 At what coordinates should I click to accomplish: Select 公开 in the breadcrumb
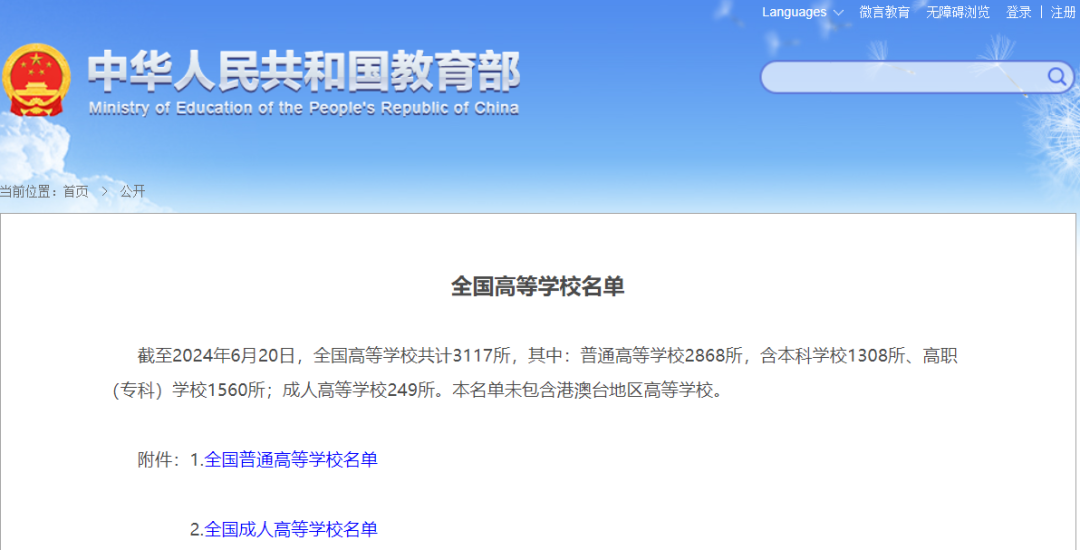(x=132, y=191)
